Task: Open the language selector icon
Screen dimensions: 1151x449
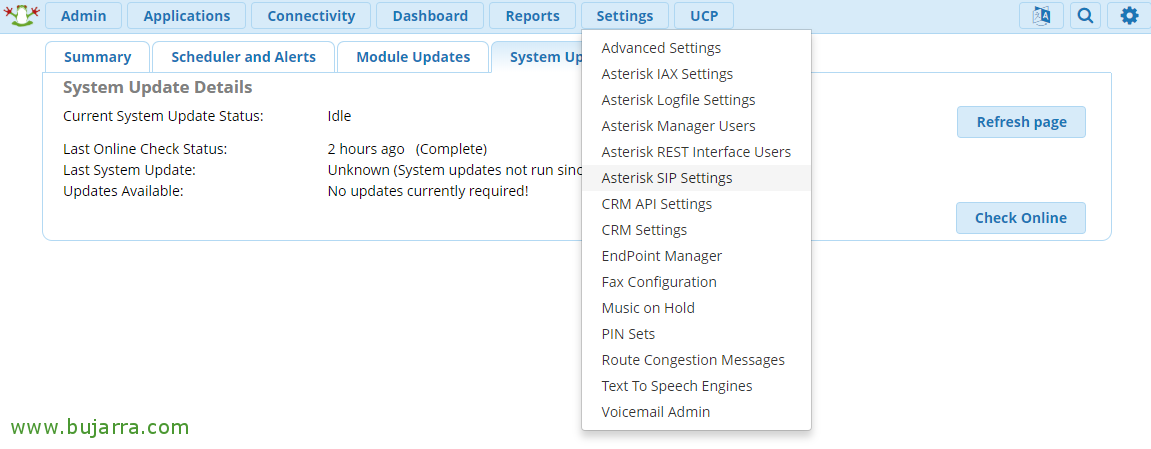Action: (1041, 15)
